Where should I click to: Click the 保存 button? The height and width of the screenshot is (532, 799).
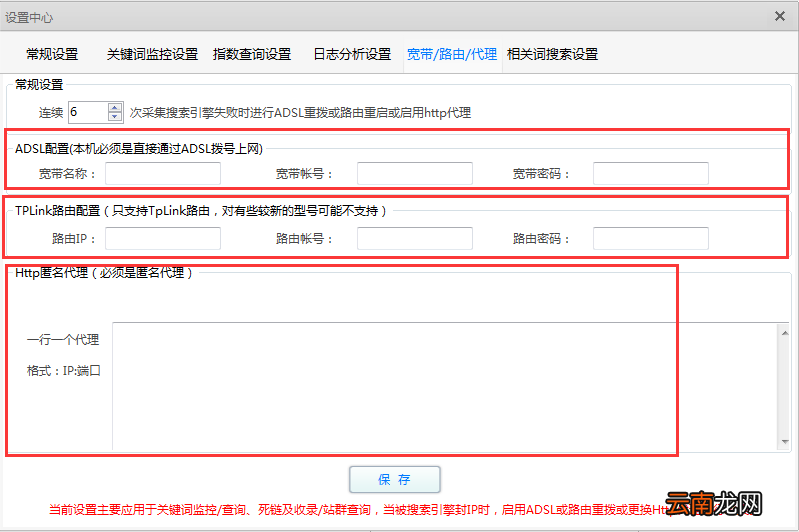pyautogui.click(x=395, y=480)
